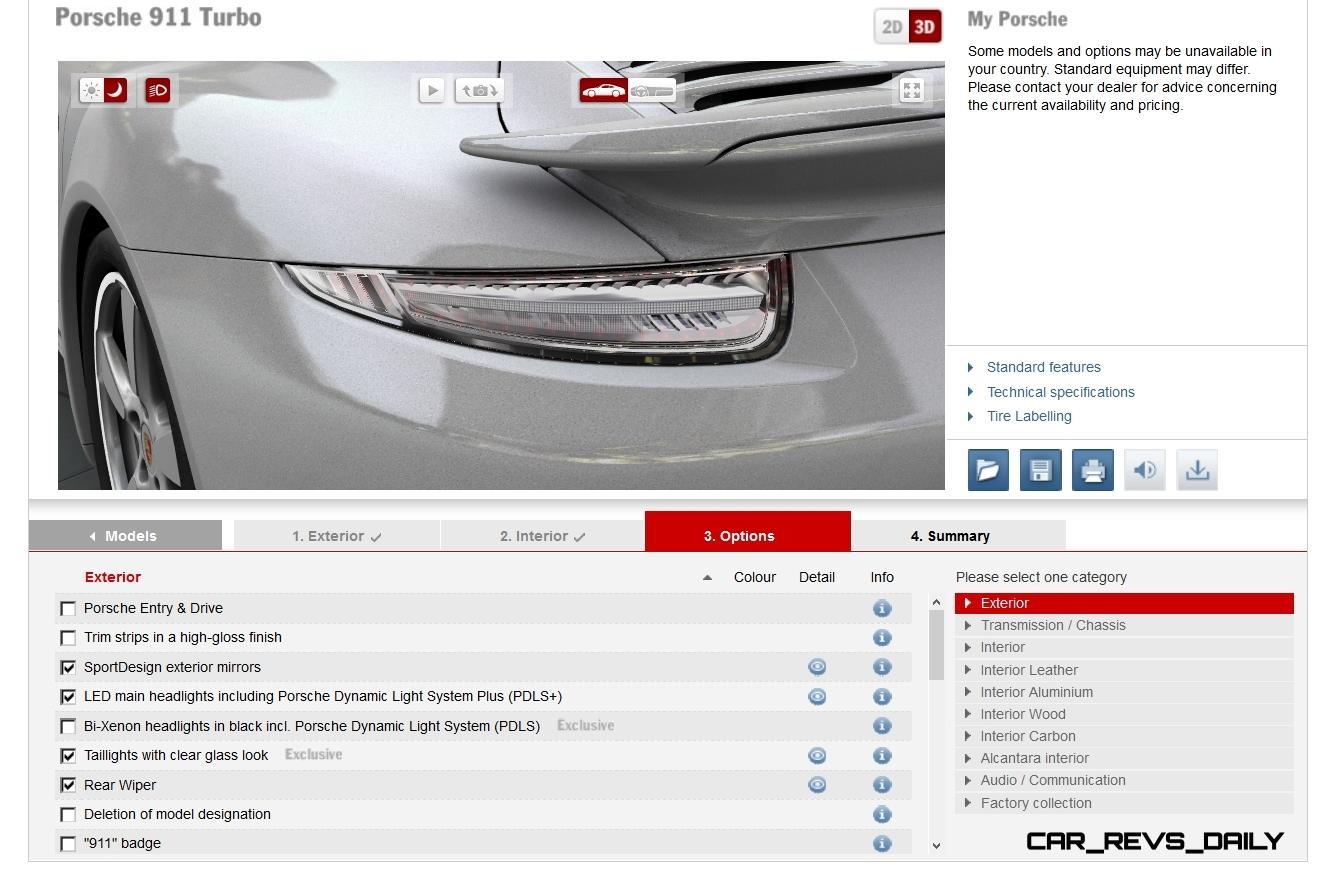Expand Alcantara interior category
Image resolution: width=1329 pixels, height=882 pixels.
coord(1124,758)
